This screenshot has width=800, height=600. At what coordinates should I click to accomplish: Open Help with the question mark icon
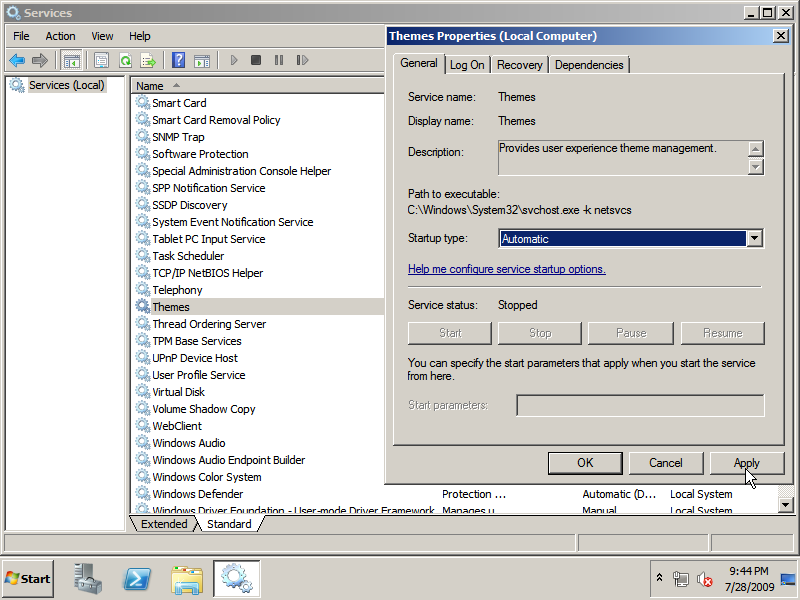pos(178,61)
